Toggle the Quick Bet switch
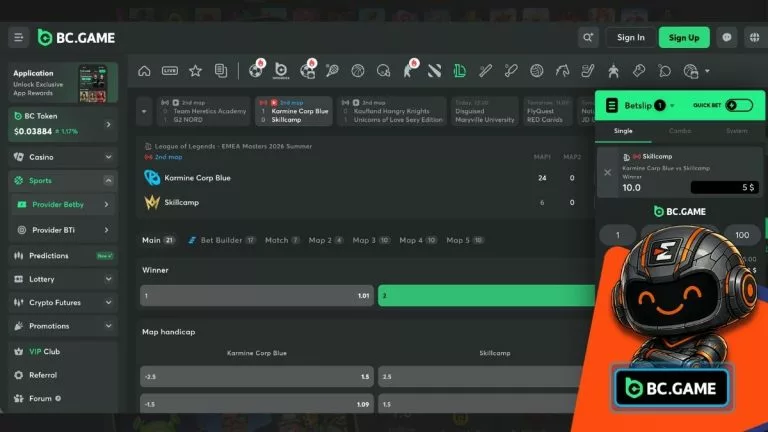The image size is (768, 432). tap(739, 105)
